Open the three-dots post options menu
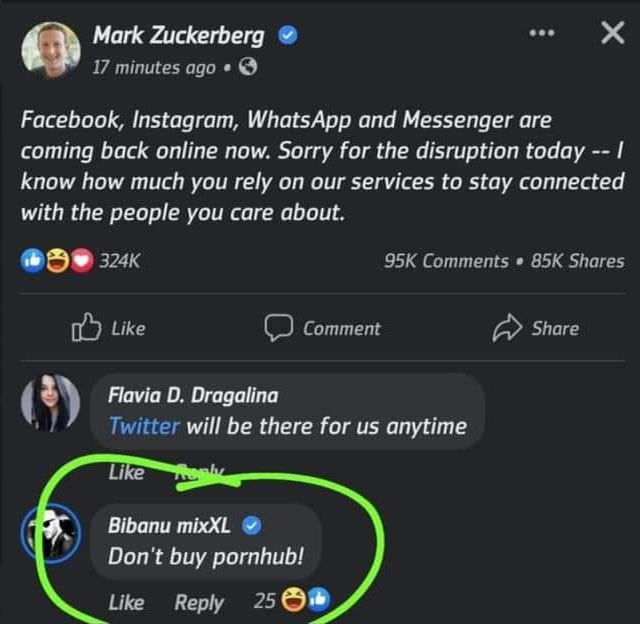The width and height of the screenshot is (640, 624). [x=541, y=33]
